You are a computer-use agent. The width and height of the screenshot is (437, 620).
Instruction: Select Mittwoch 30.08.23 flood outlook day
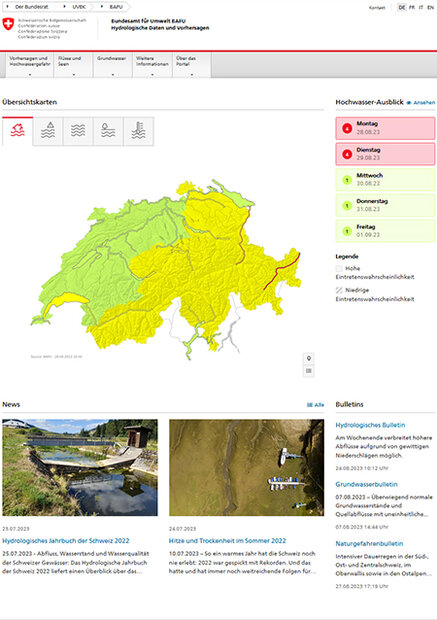385,180
